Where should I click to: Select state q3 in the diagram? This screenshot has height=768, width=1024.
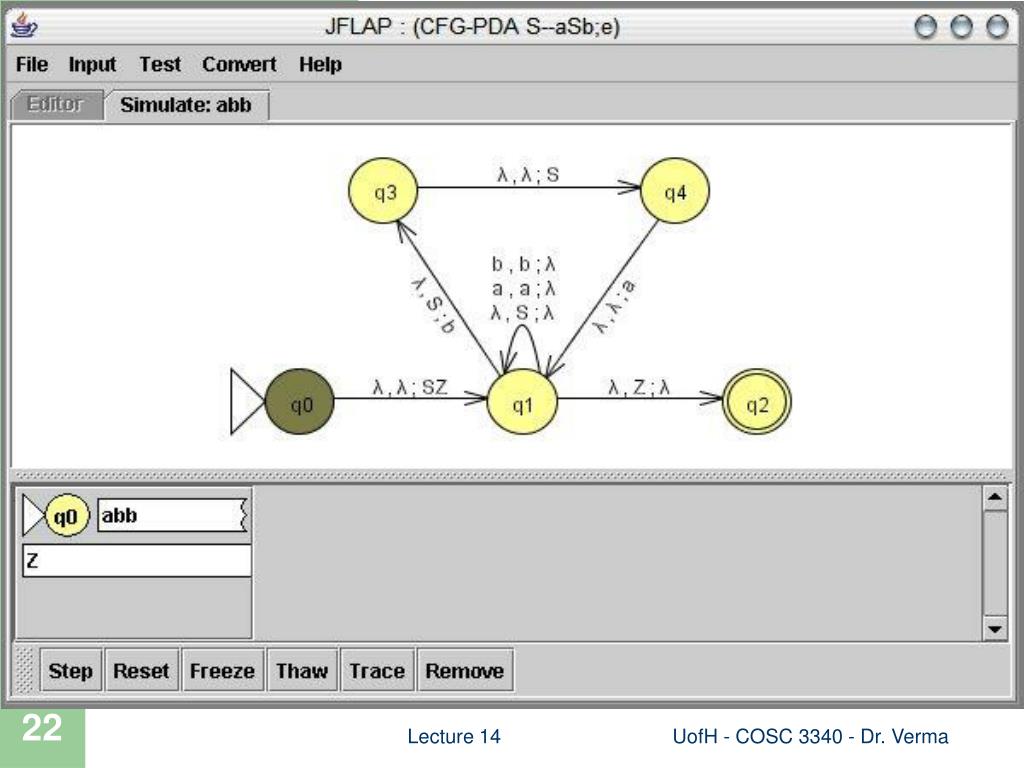(383, 191)
